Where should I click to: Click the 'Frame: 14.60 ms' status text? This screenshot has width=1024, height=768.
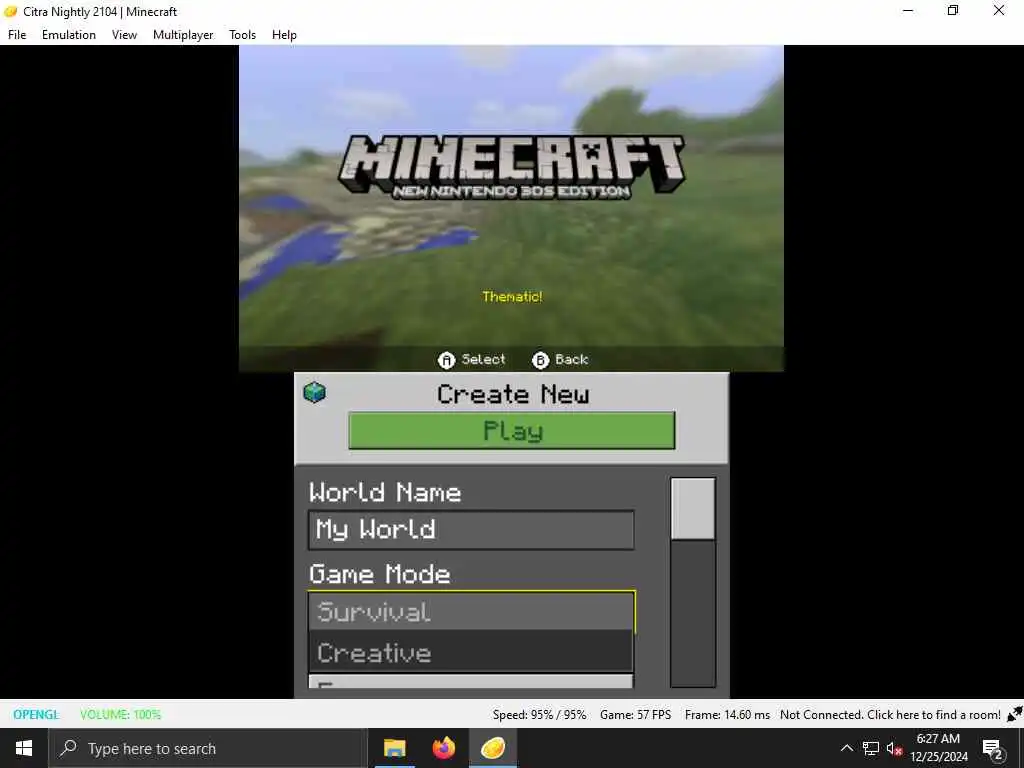click(727, 714)
